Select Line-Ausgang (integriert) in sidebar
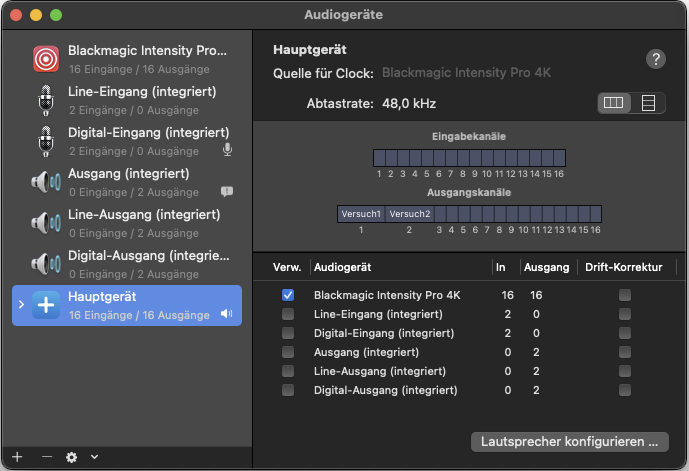Image resolution: width=689 pixels, height=471 pixels. tap(127, 223)
